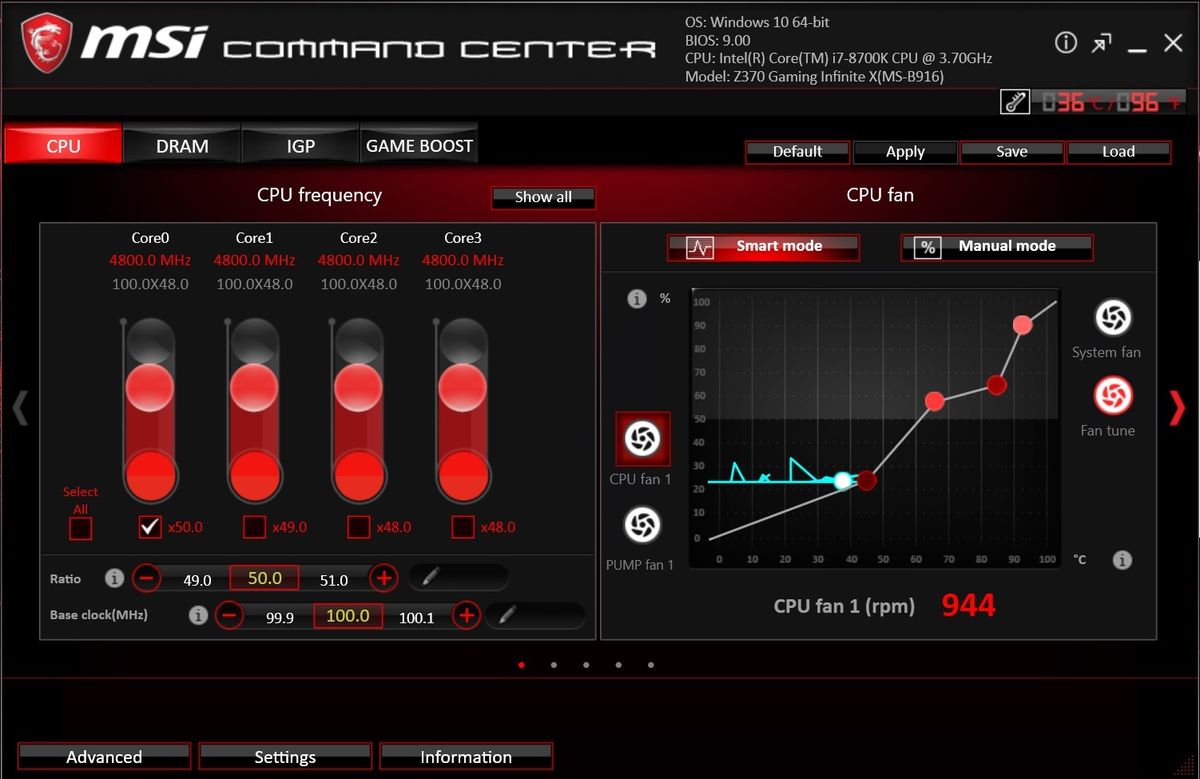Image resolution: width=1200 pixels, height=779 pixels.
Task: Click the info icon beside the °C axis
Action: pyautogui.click(x=1122, y=559)
